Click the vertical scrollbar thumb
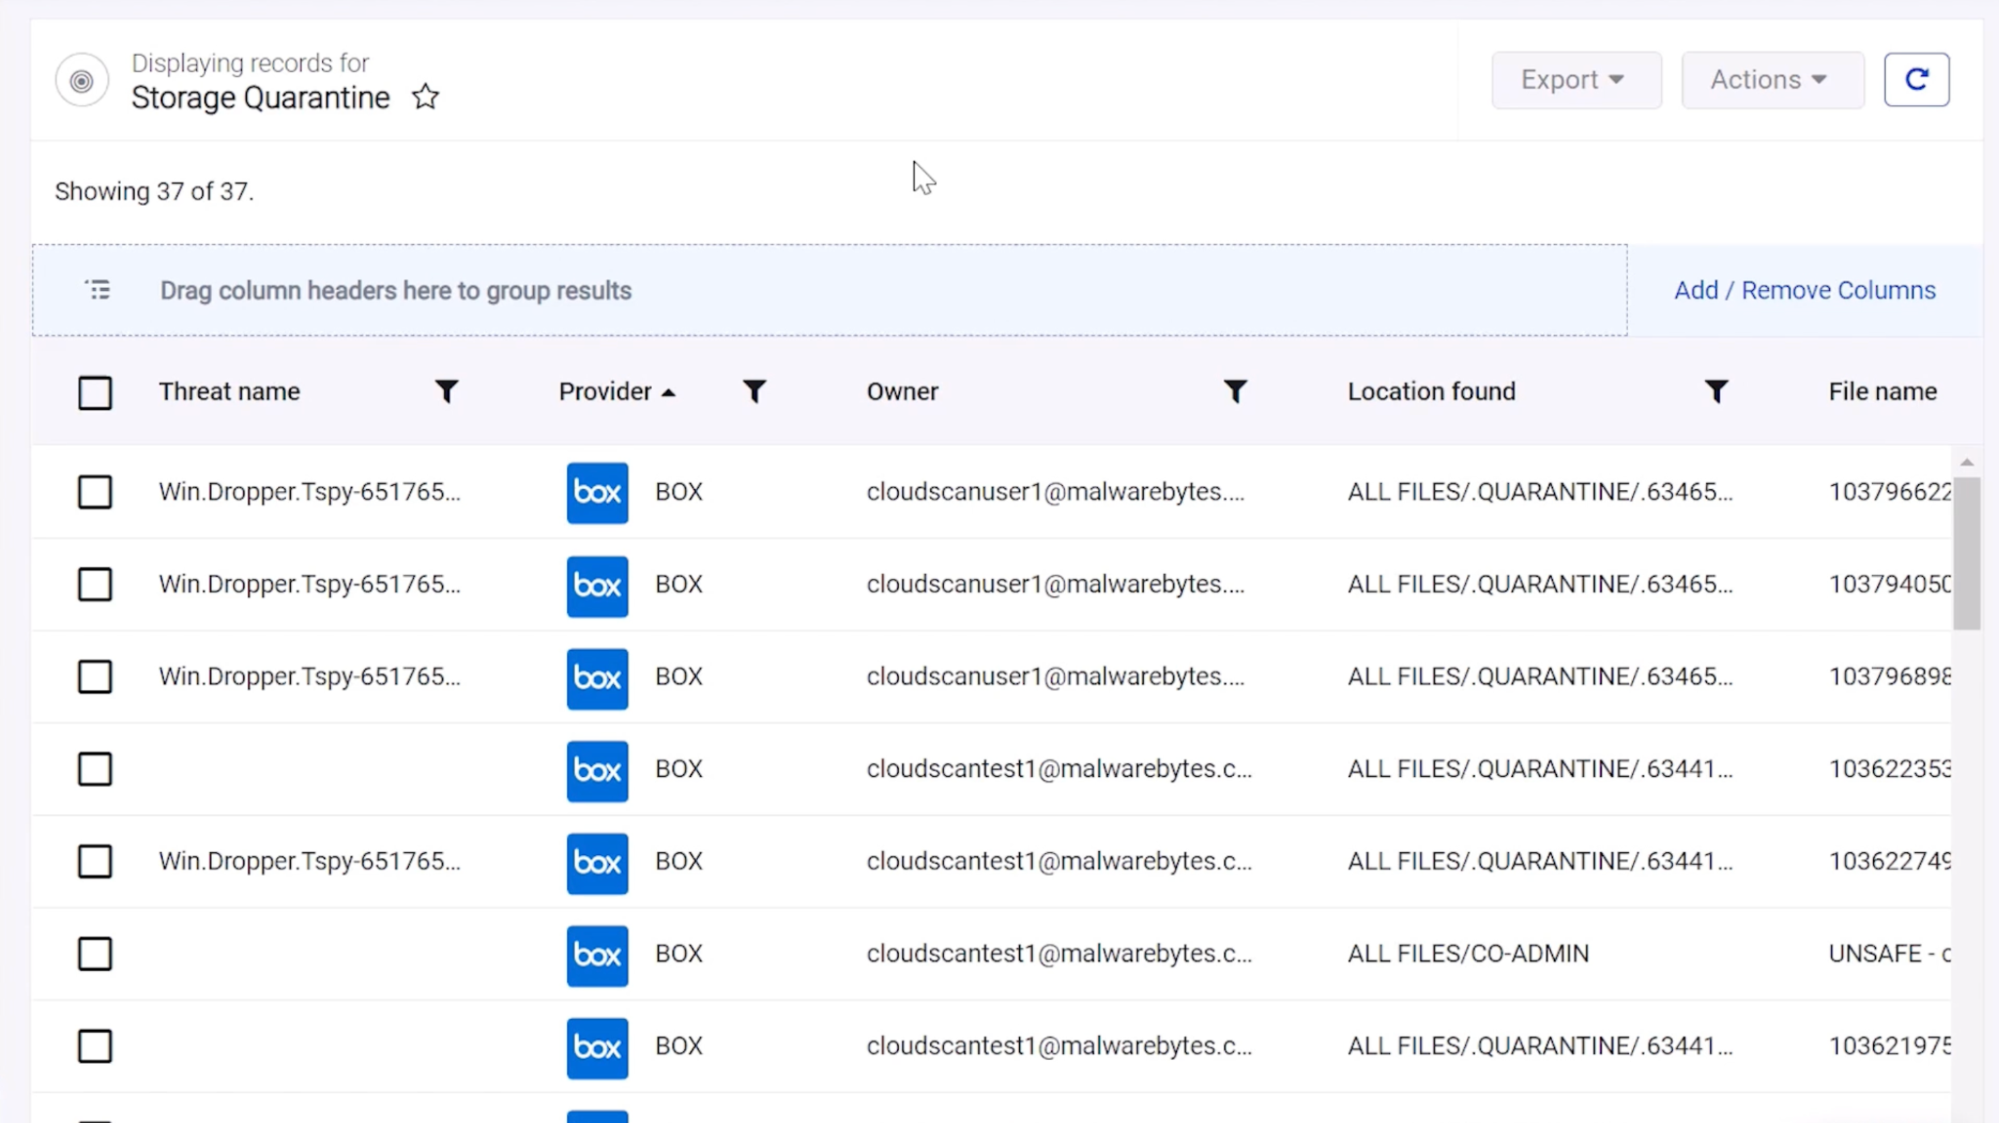The image size is (1999, 1124). tap(1966, 553)
